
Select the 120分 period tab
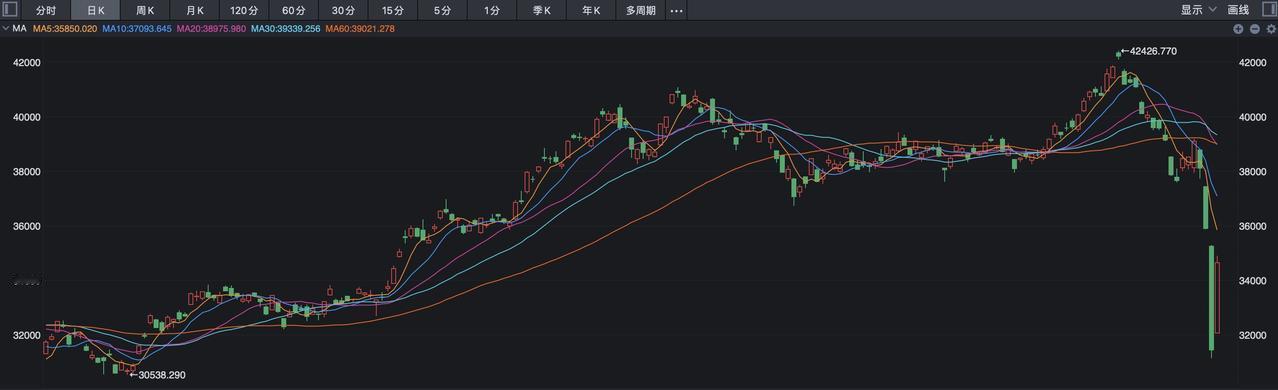(244, 10)
